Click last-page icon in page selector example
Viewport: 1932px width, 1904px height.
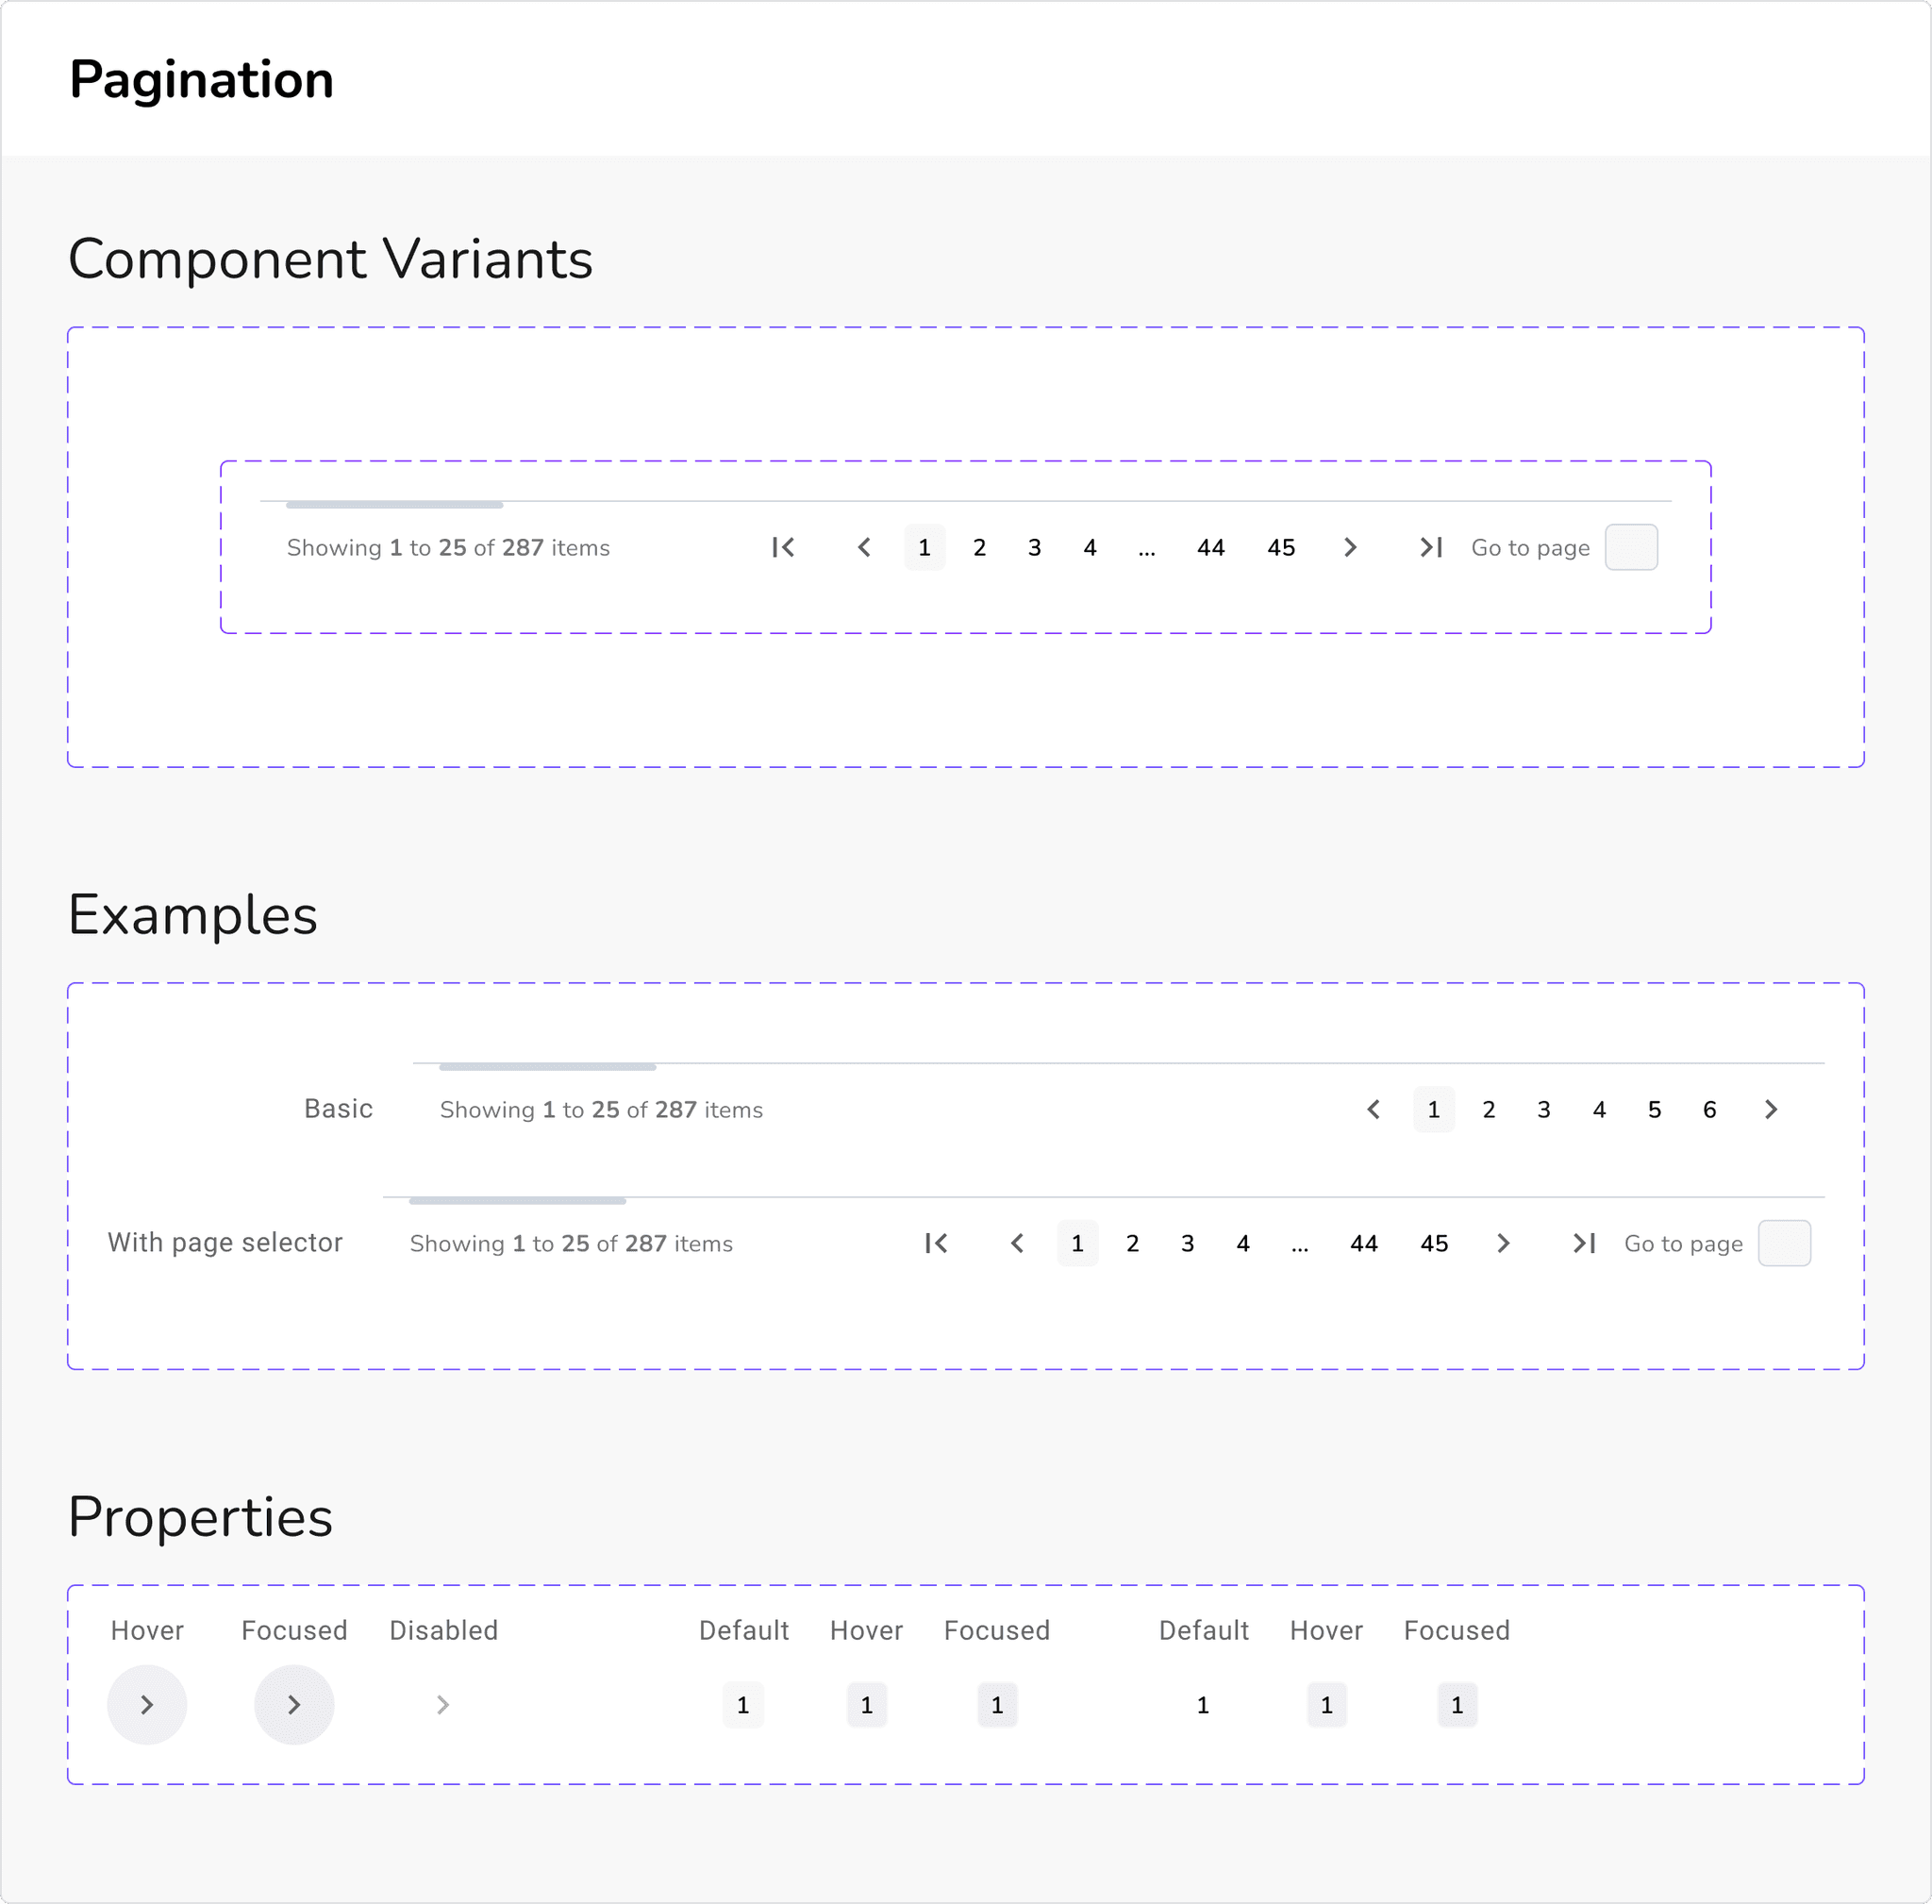(x=1584, y=1243)
